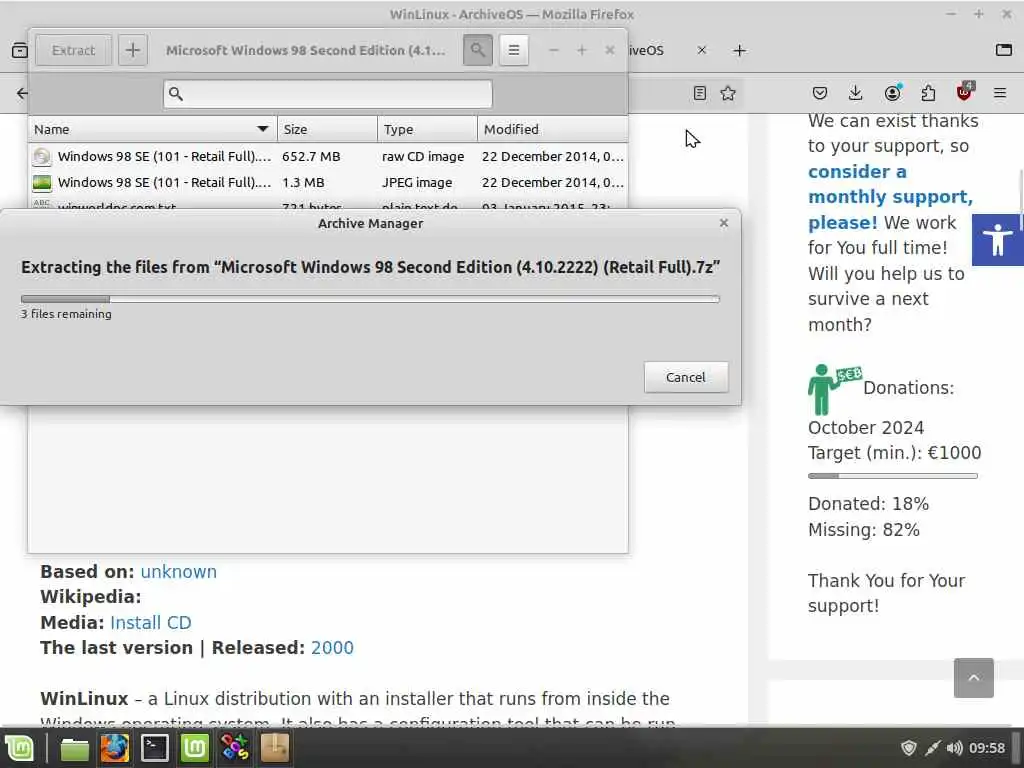Click the 652.7 MB size cell
Screen dimensions: 1024x768
click(311, 156)
